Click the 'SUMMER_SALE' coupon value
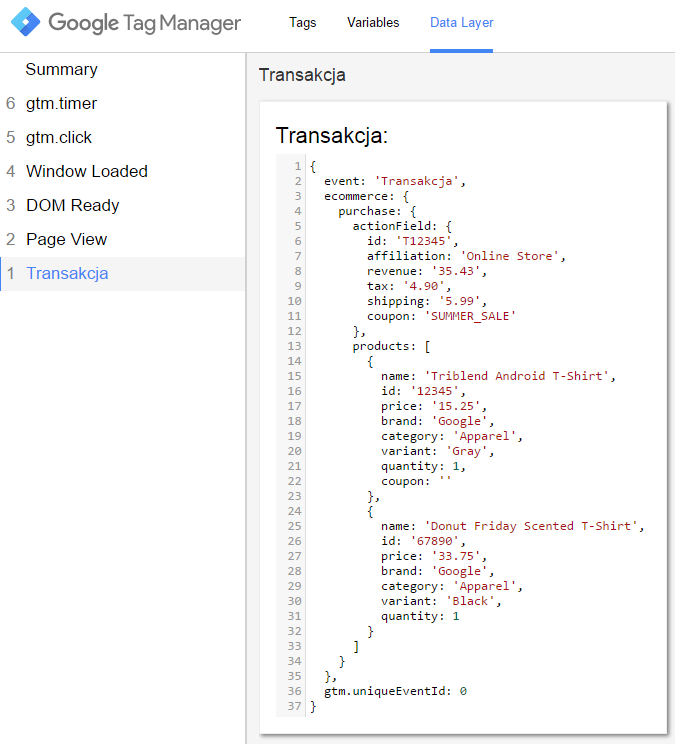The image size is (675, 744). 474,316
